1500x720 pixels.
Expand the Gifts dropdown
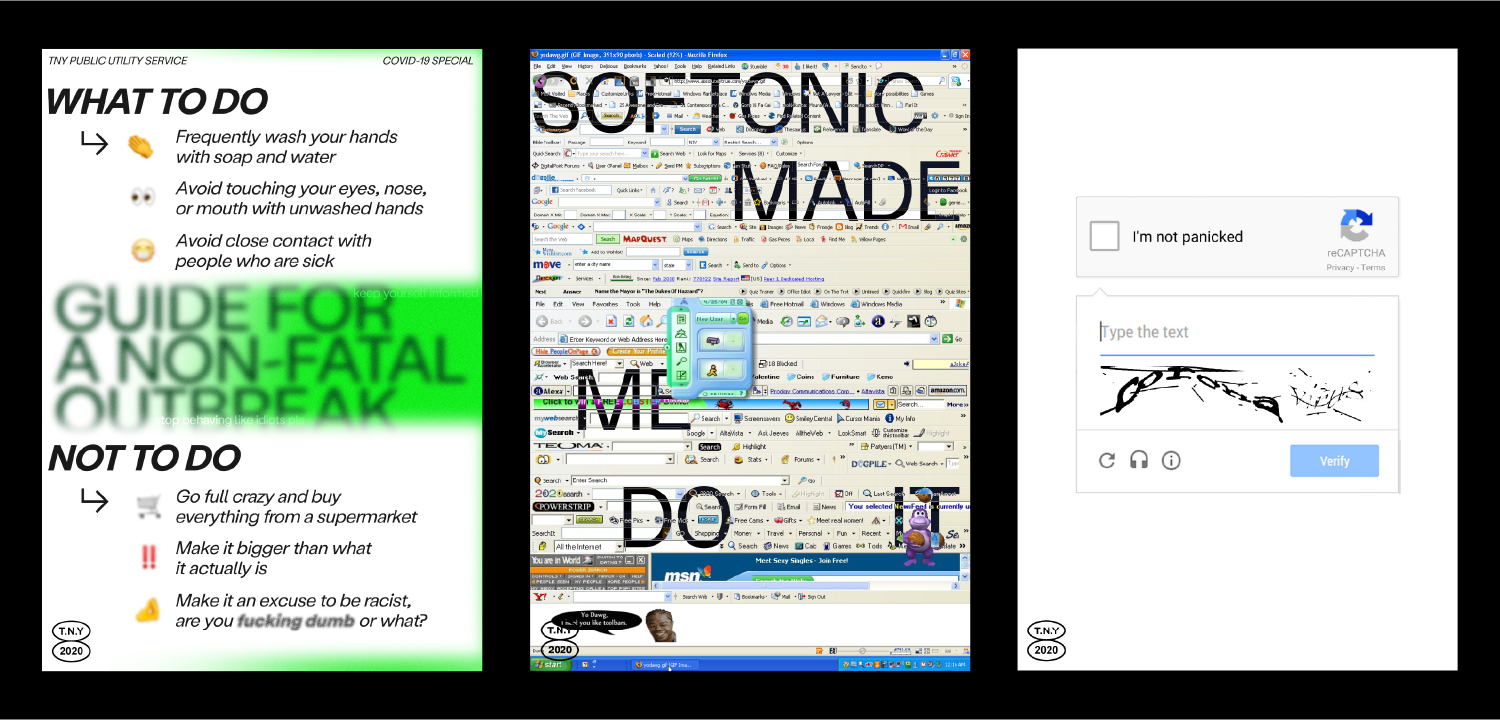pos(788,520)
